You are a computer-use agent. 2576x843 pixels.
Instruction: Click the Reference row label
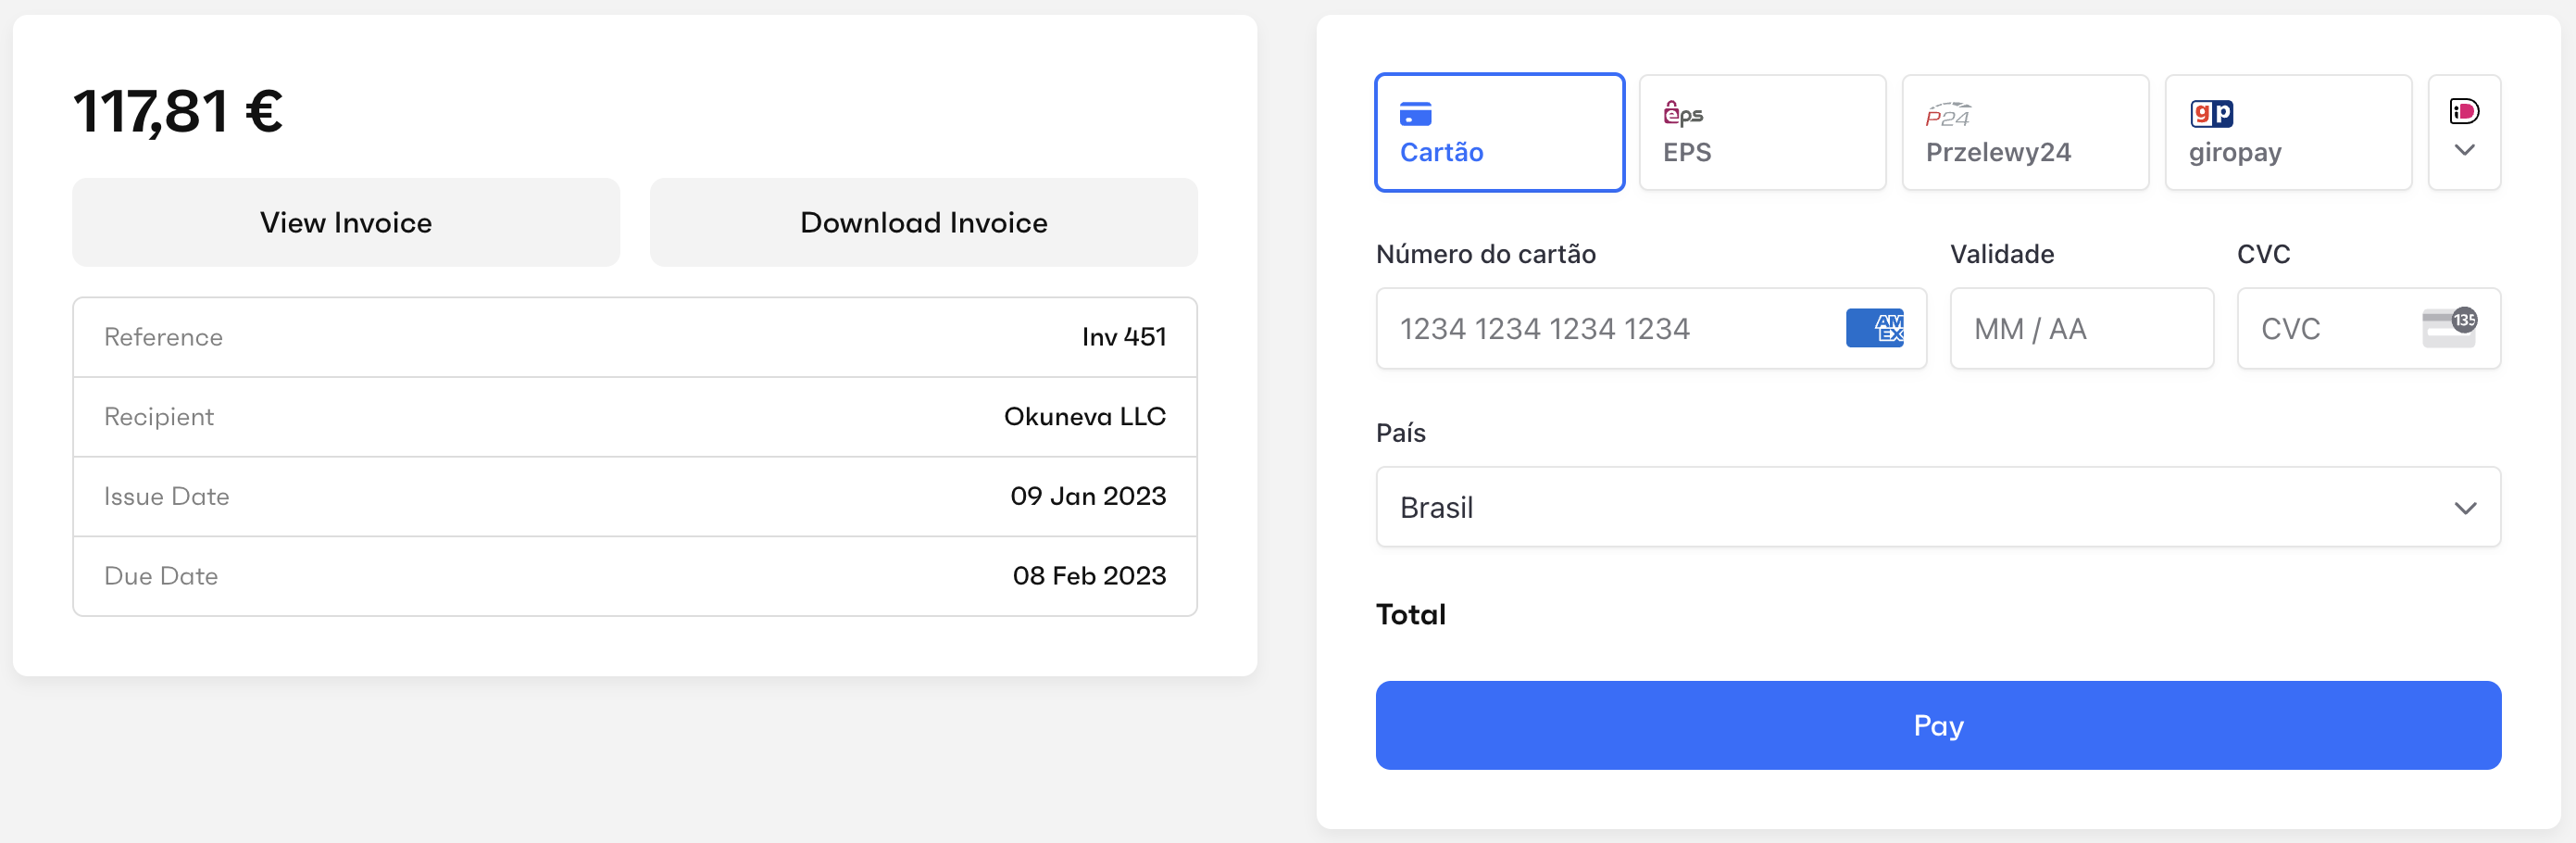163,337
